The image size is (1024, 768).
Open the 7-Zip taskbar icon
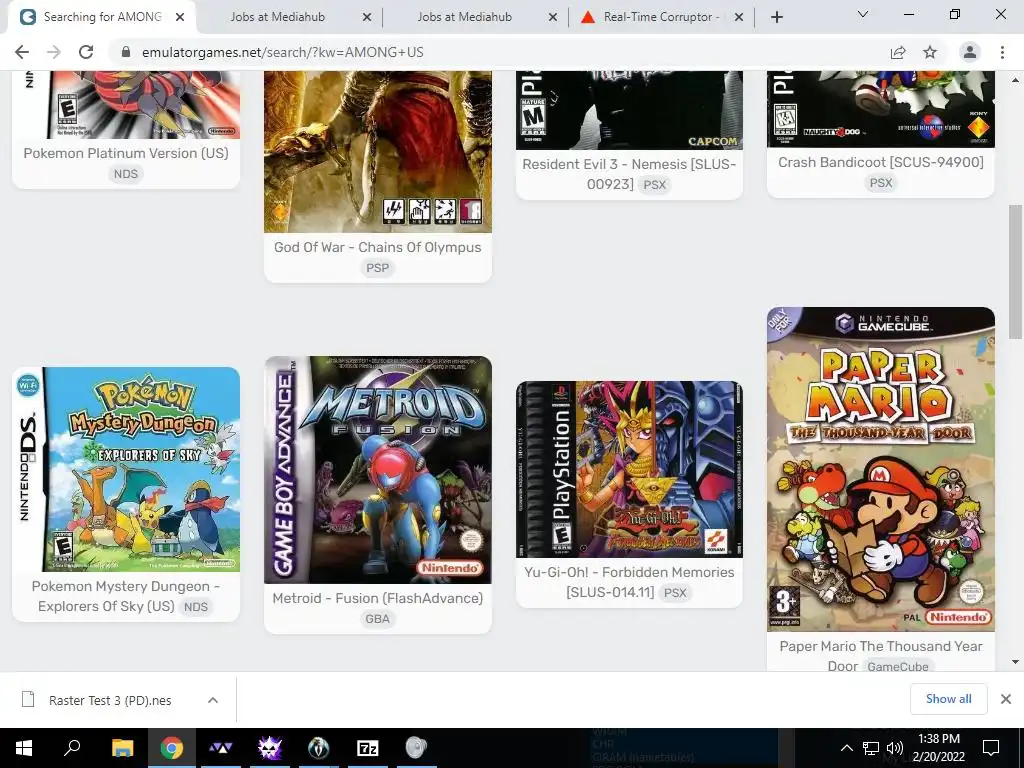point(368,748)
